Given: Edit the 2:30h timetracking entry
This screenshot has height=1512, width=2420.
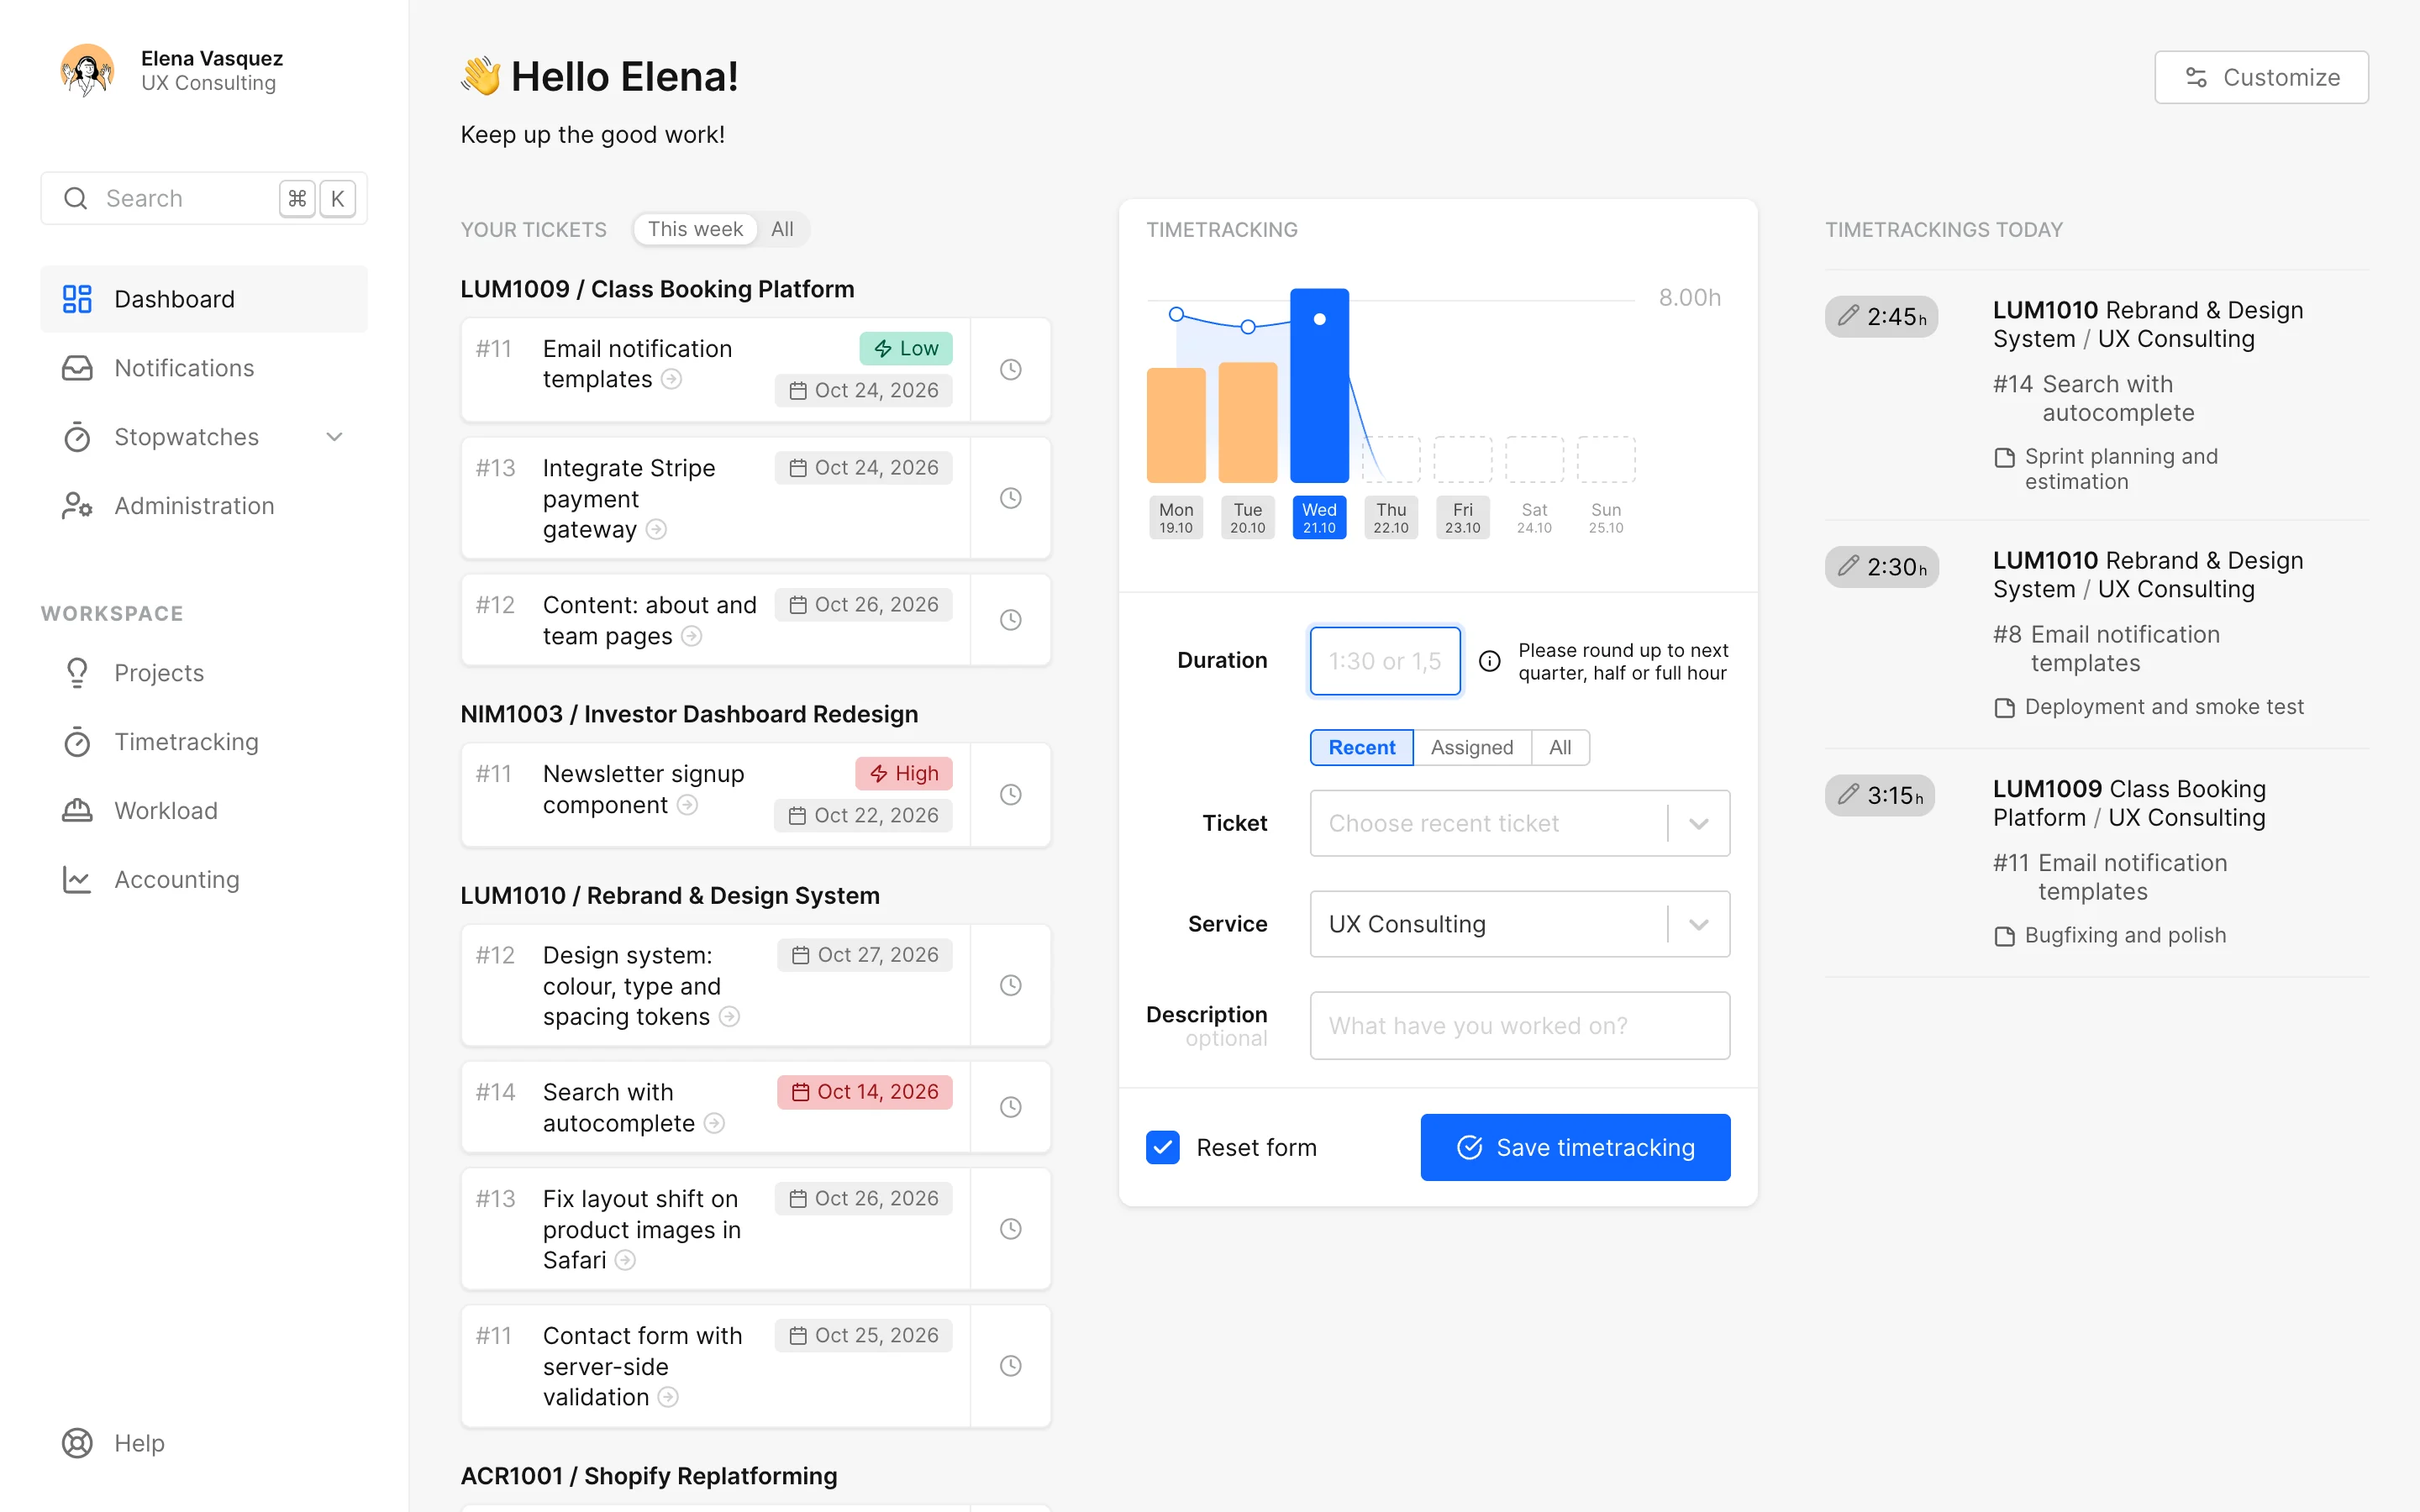Looking at the screenshot, I should coord(1881,567).
